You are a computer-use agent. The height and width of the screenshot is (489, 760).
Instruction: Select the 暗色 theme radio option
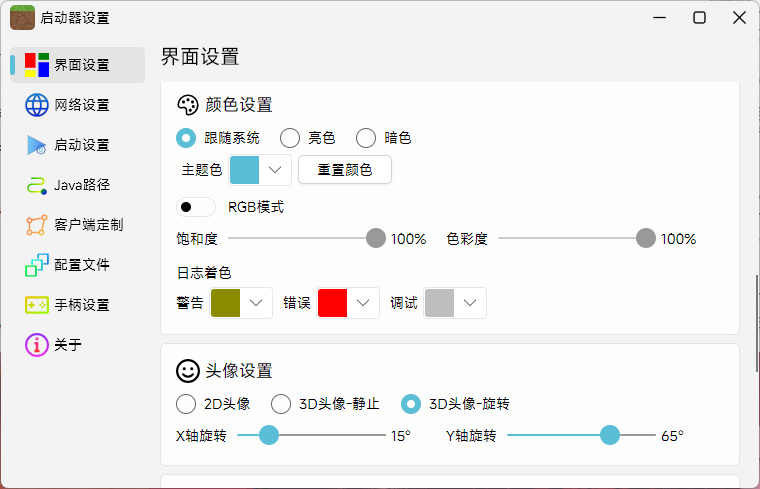pos(366,138)
